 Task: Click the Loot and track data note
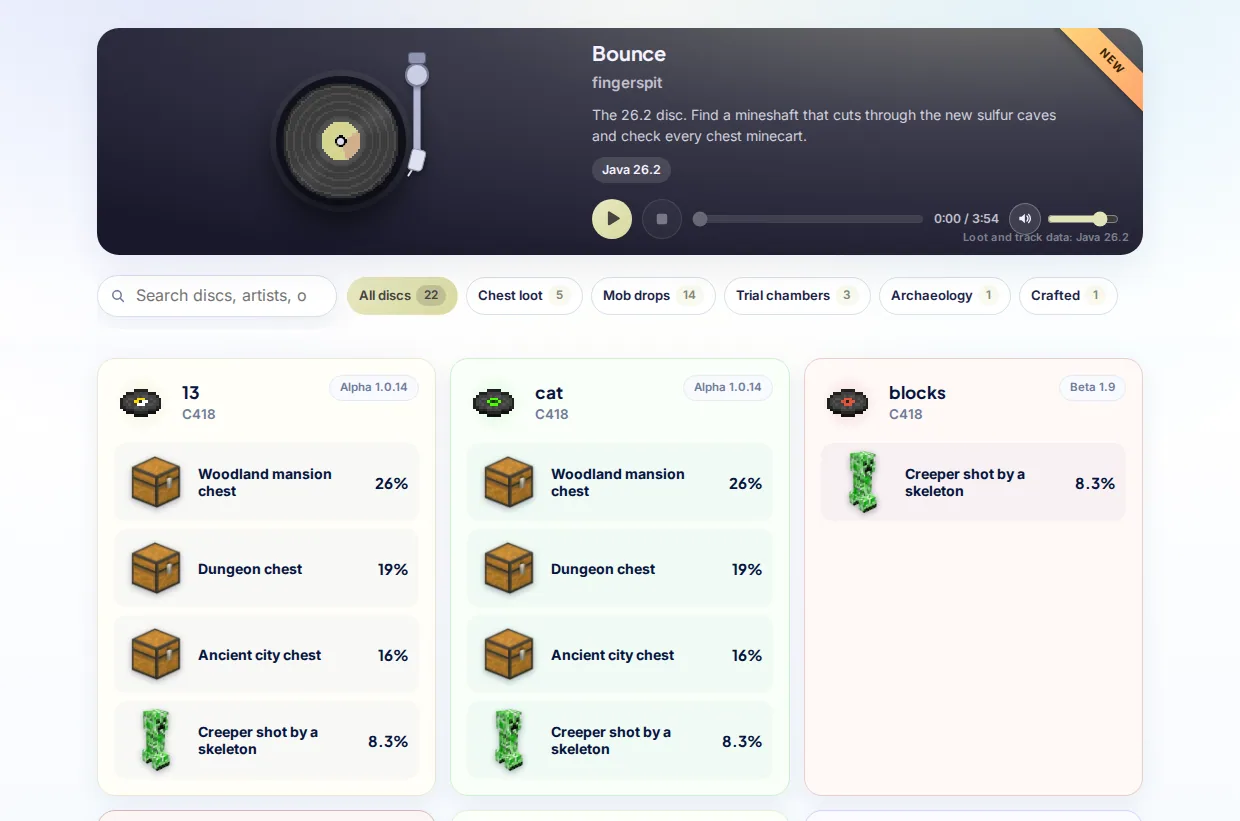pyautogui.click(x=1046, y=238)
